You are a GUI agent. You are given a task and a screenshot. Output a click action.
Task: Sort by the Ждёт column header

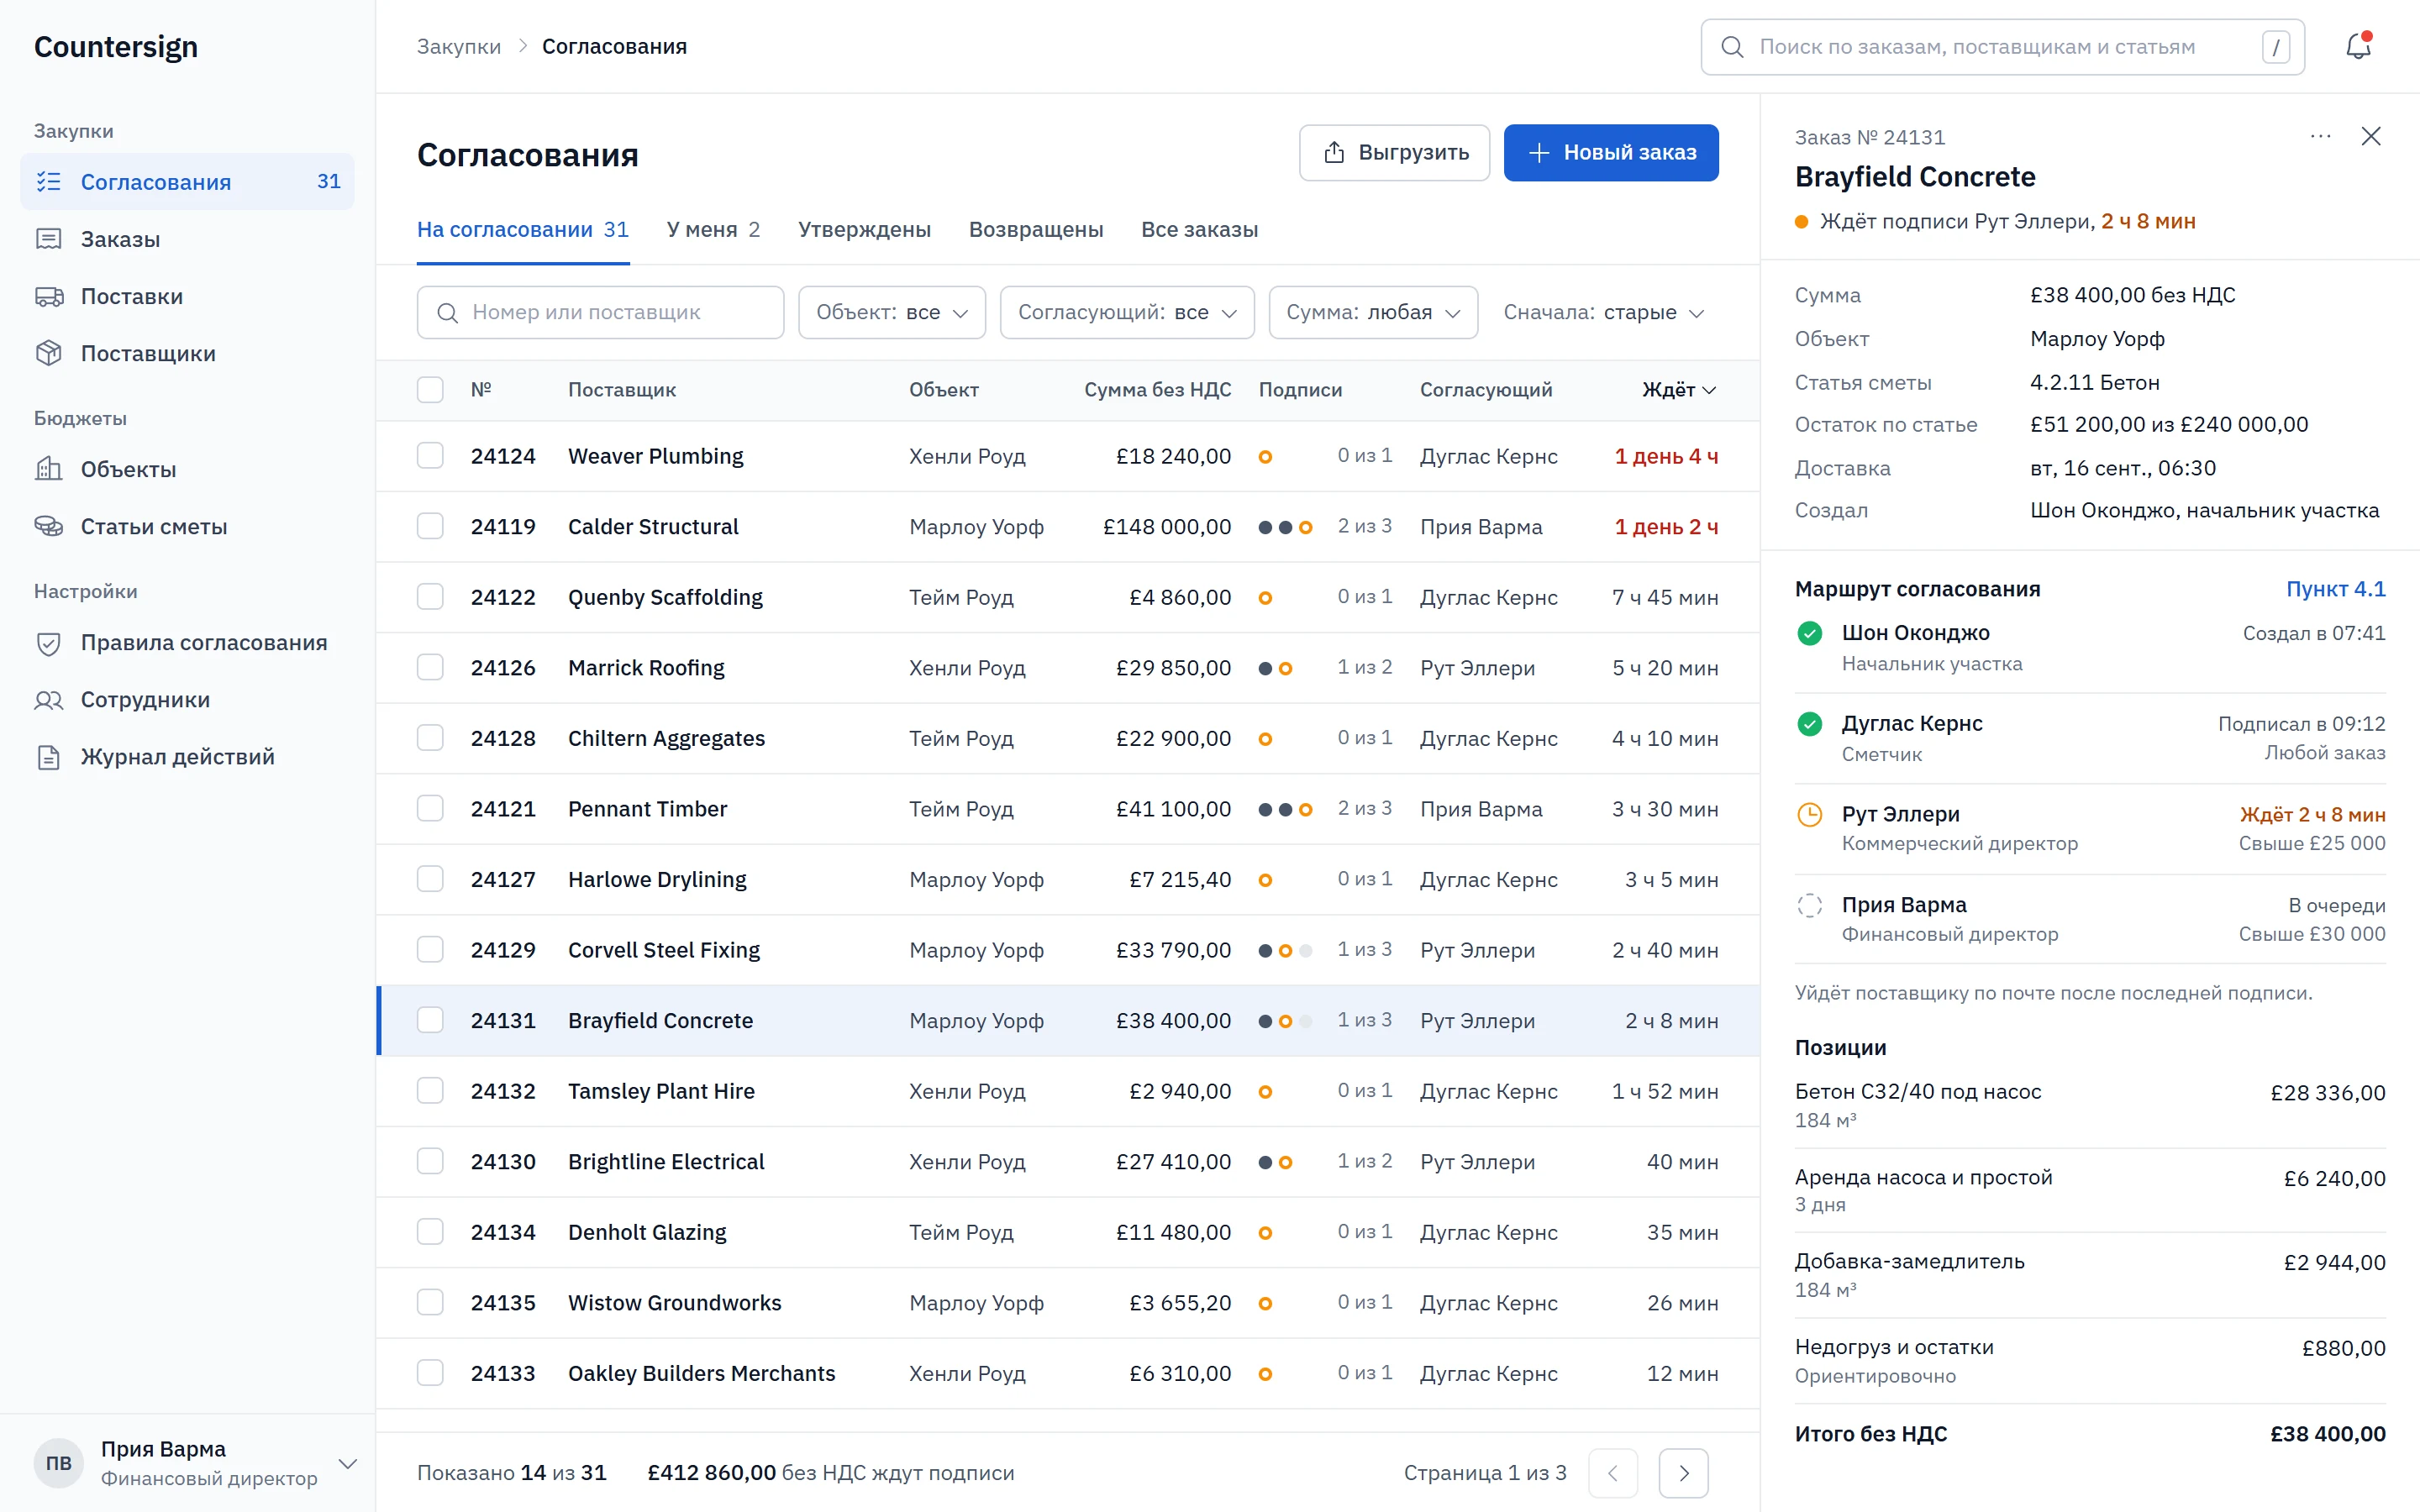[1679, 390]
